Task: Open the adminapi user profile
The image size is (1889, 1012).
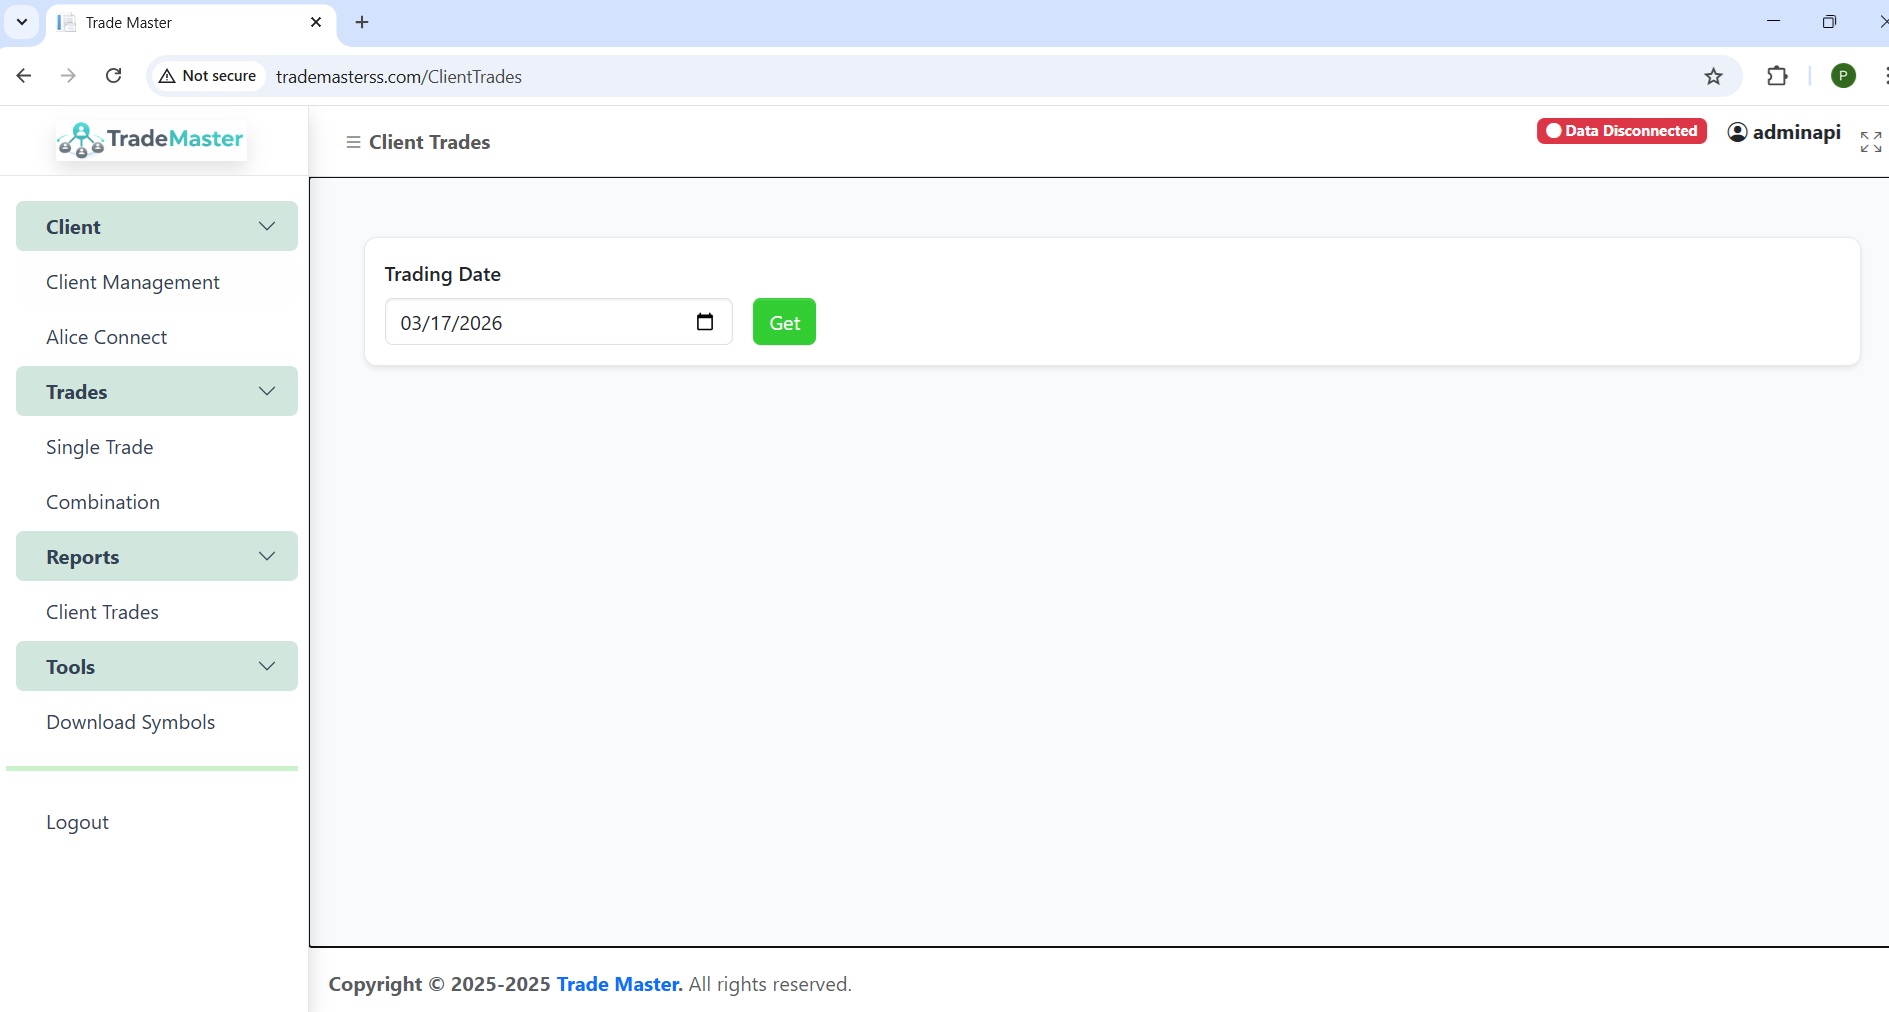Action: [x=1784, y=132]
